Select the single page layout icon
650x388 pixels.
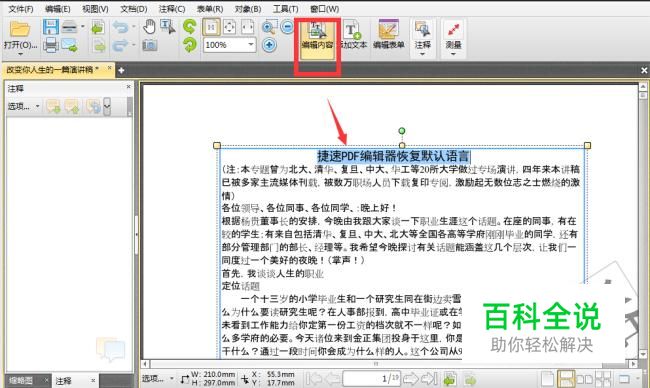click(x=547, y=379)
